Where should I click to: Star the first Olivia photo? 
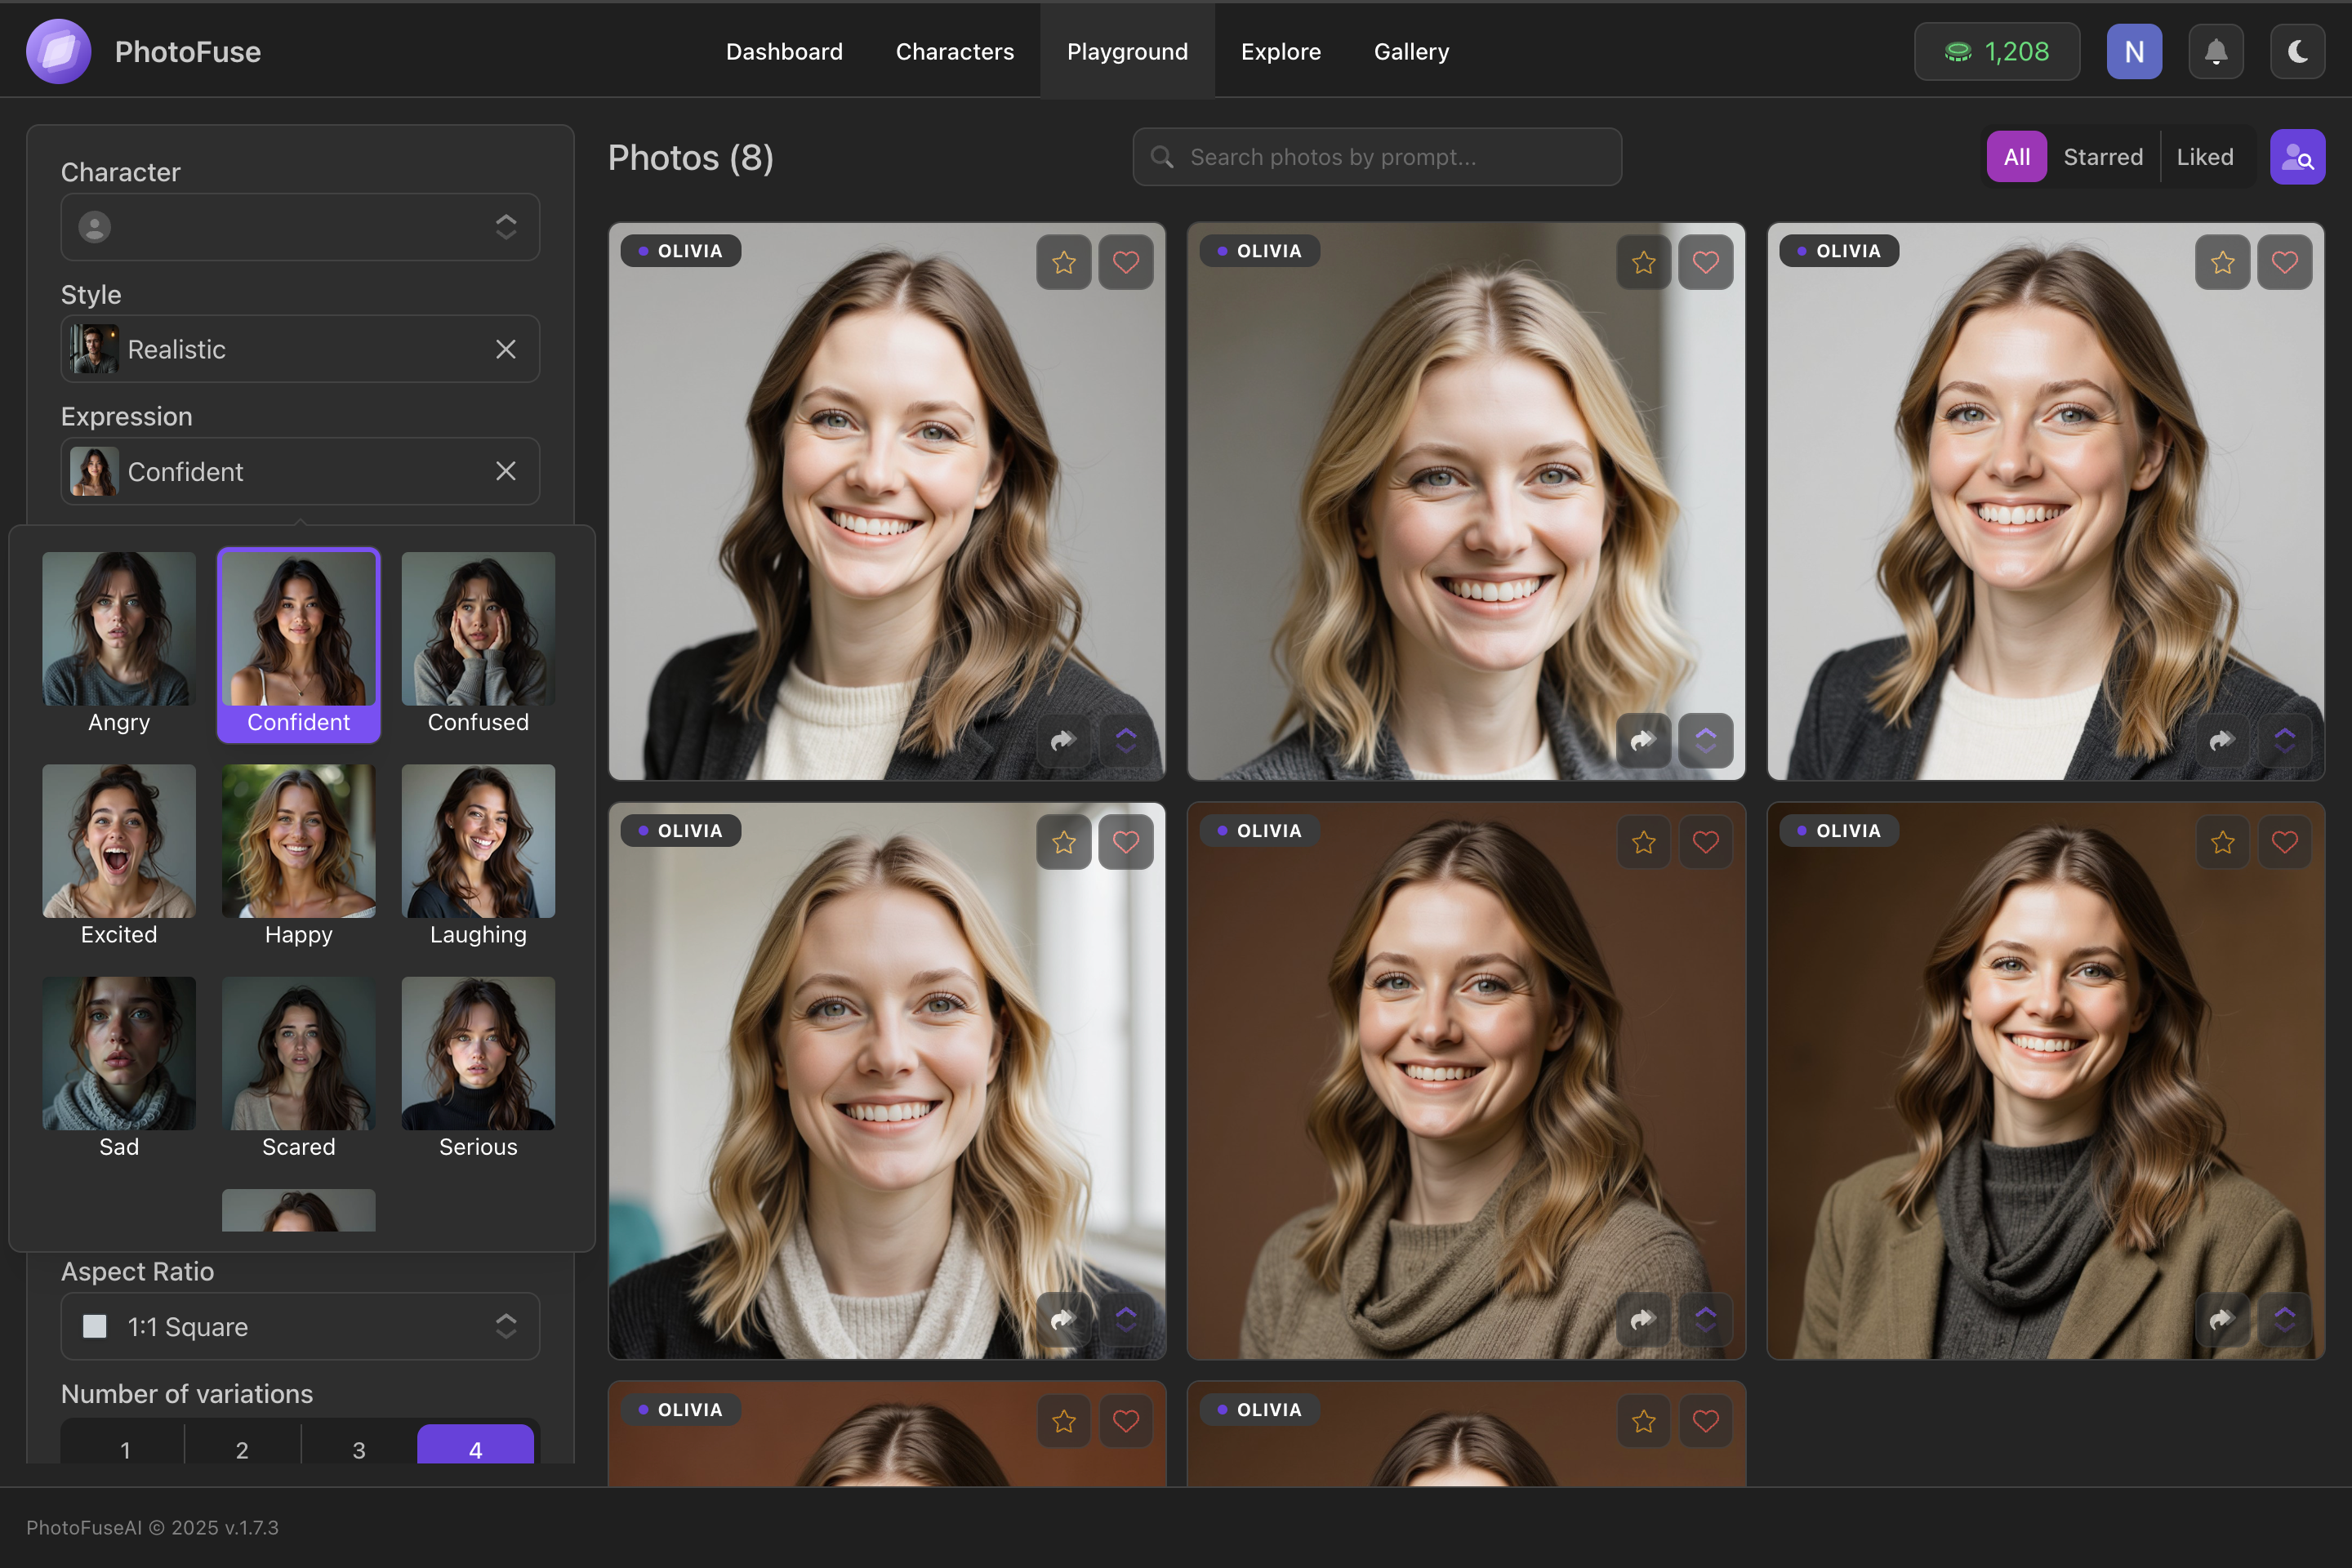1064,262
